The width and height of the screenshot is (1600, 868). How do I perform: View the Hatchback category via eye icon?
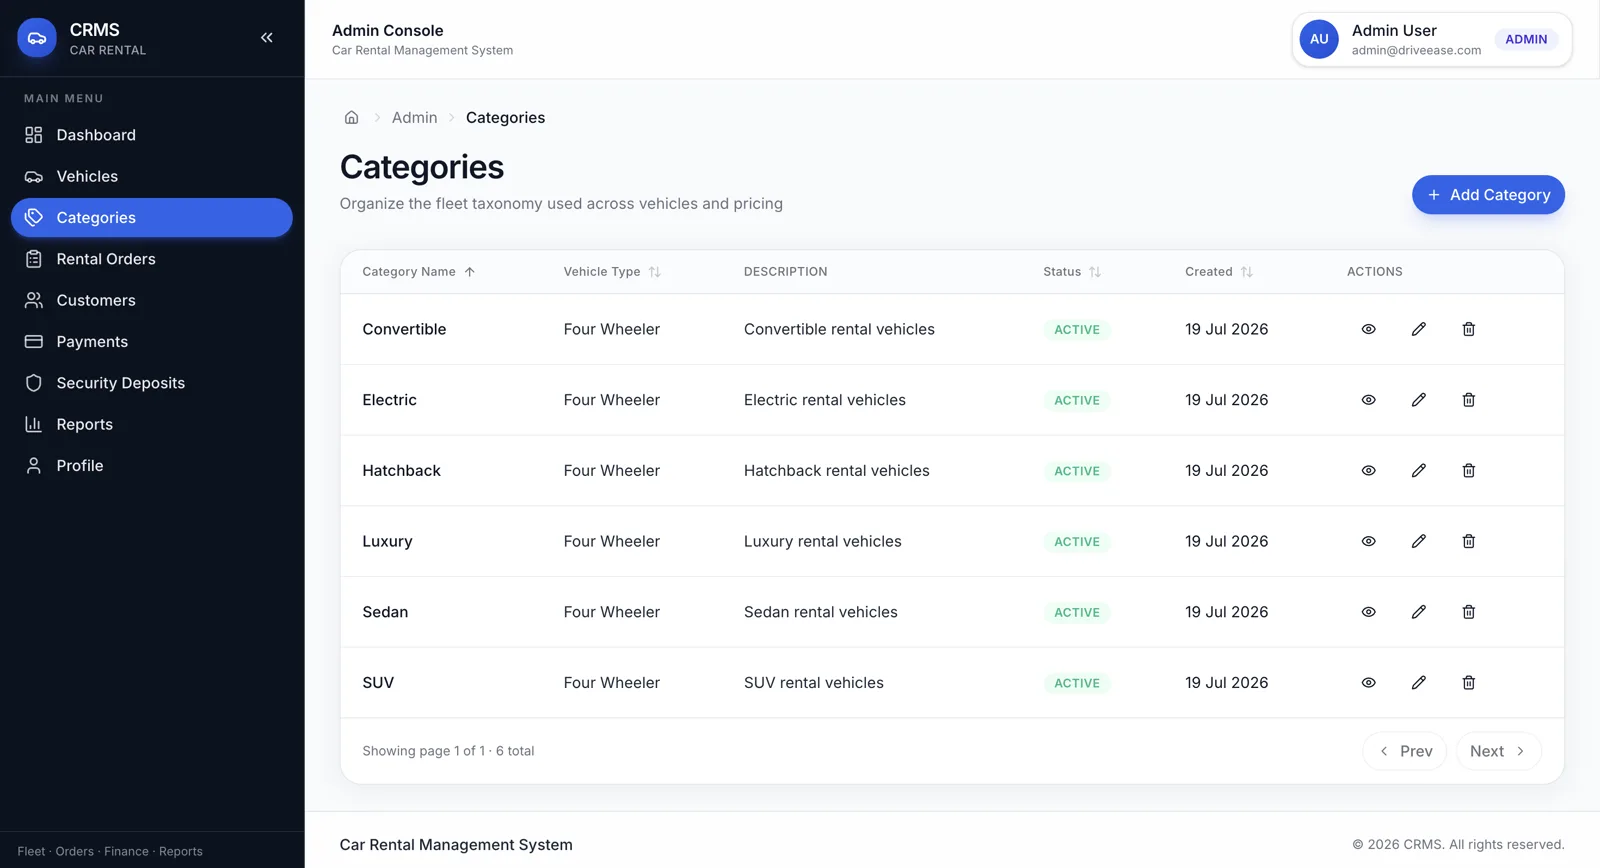(1368, 471)
